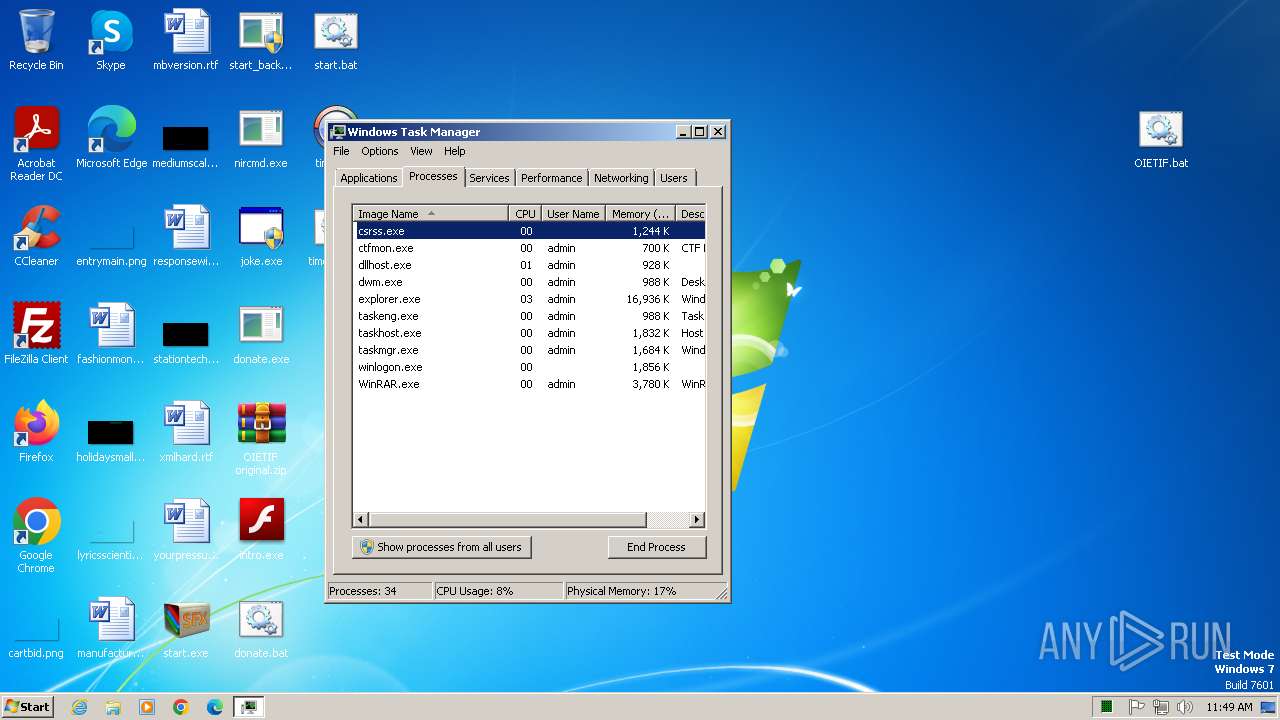Launch Firefox from the desktop

coord(36,433)
